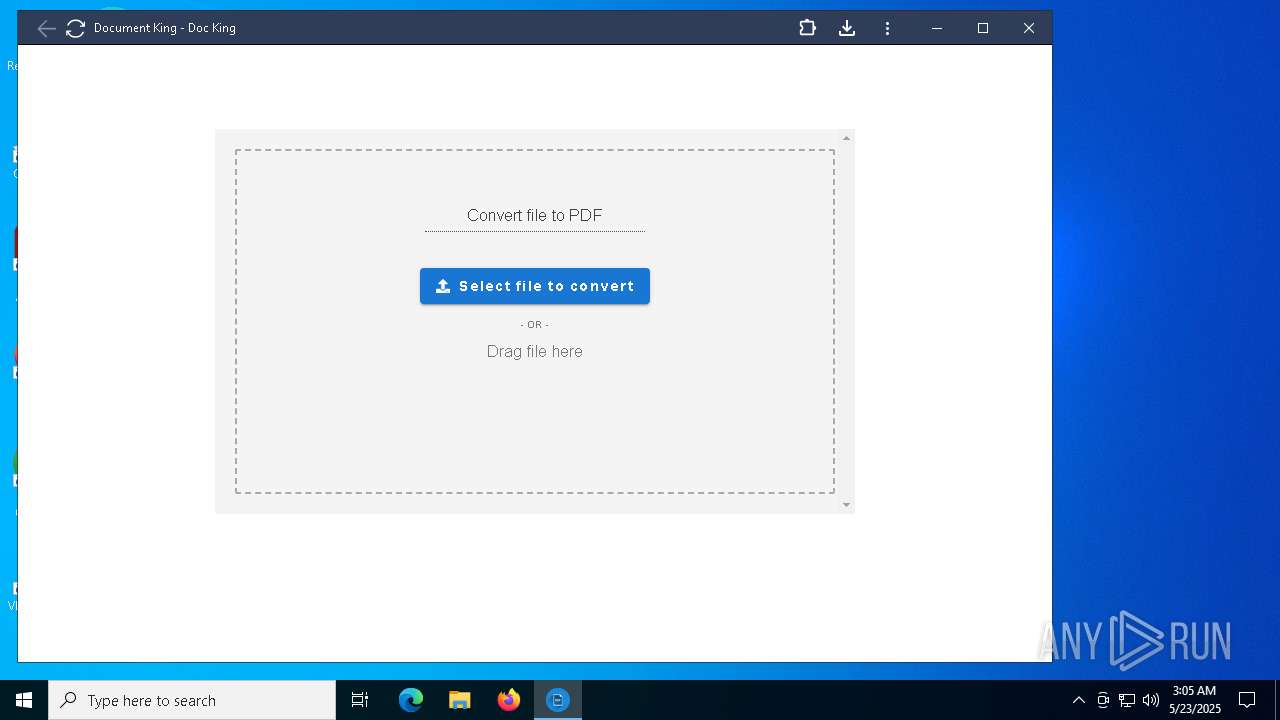Open the taskbar clock and date
The image size is (1280, 720).
point(1195,700)
